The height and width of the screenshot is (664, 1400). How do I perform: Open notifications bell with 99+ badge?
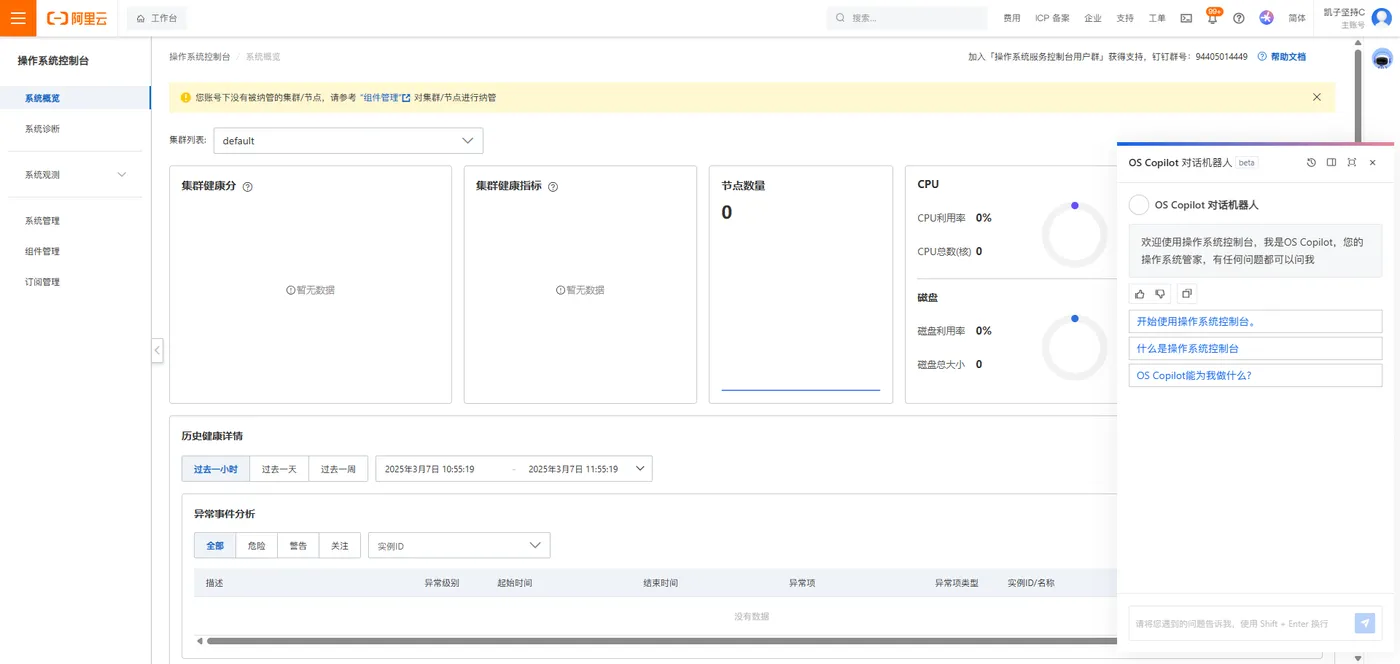(x=1213, y=17)
